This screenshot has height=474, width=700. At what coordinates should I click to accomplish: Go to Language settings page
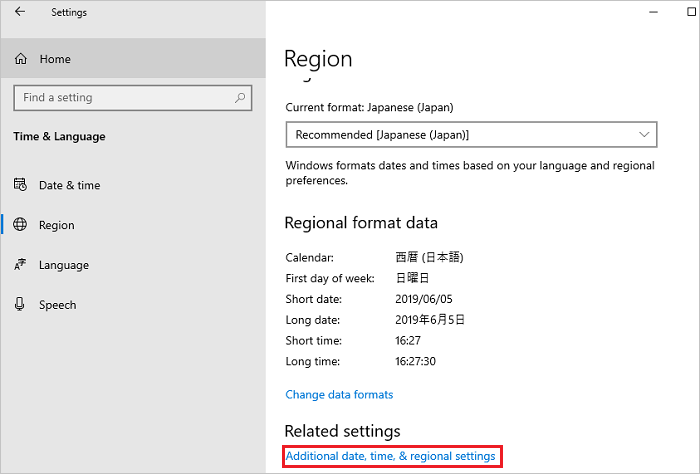point(133,265)
